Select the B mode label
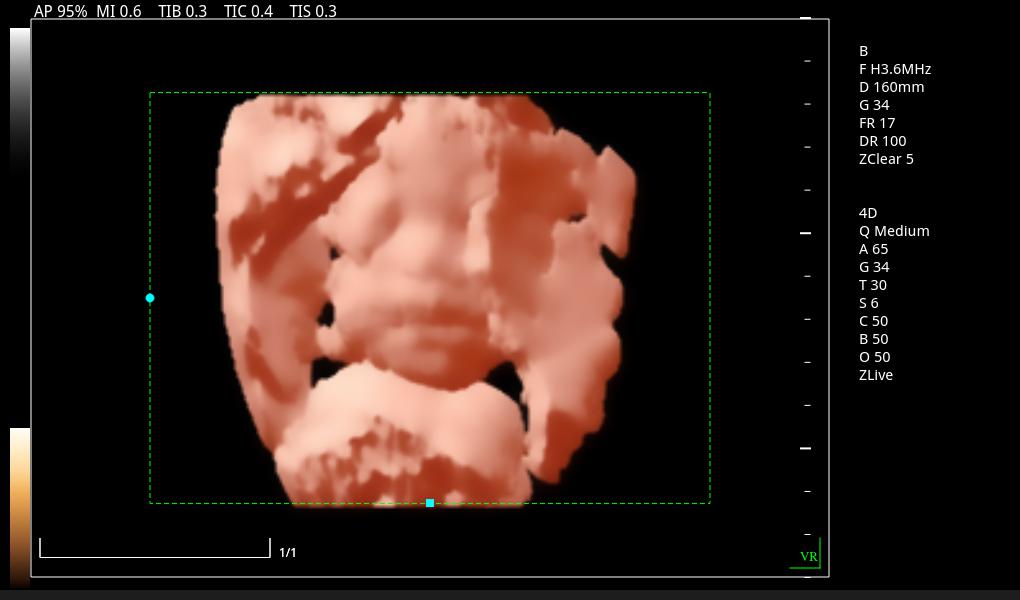This screenshot has width=1020, height=600. [x=864, y=51]
